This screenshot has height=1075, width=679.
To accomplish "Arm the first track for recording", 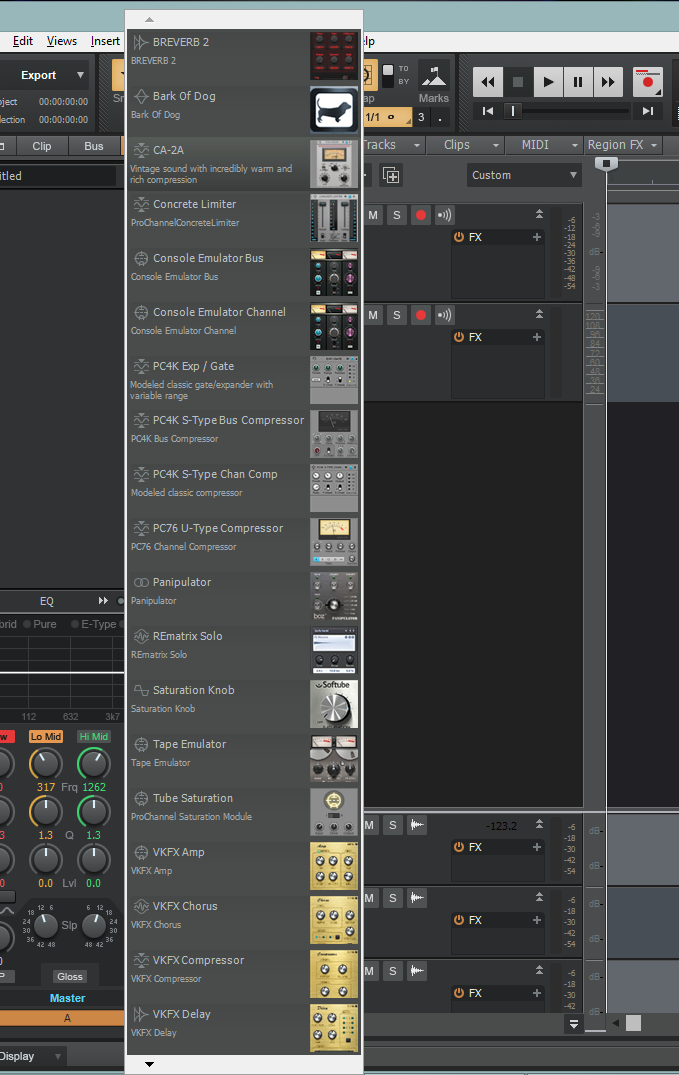I will [420, 215].
